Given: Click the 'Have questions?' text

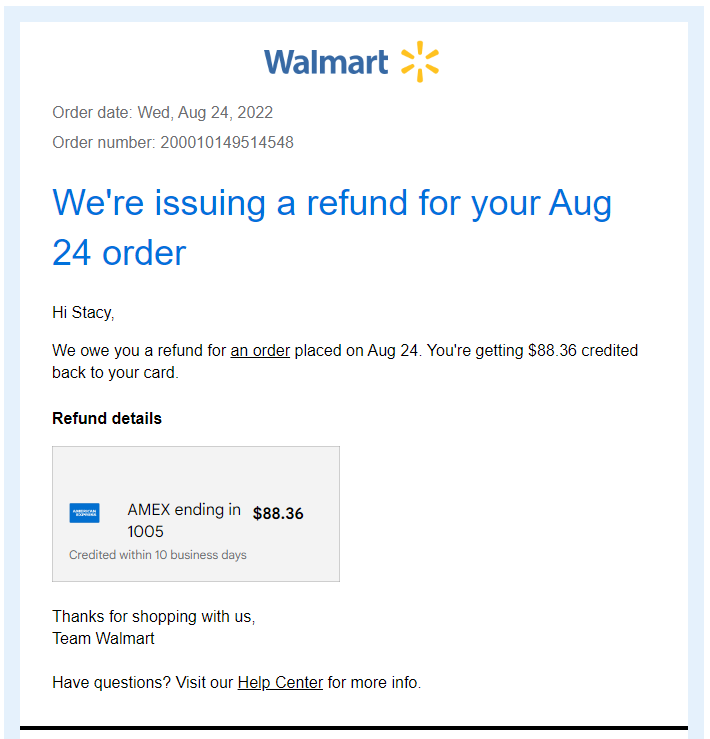Looking at the screenshot, I should (x=111, y=682).
